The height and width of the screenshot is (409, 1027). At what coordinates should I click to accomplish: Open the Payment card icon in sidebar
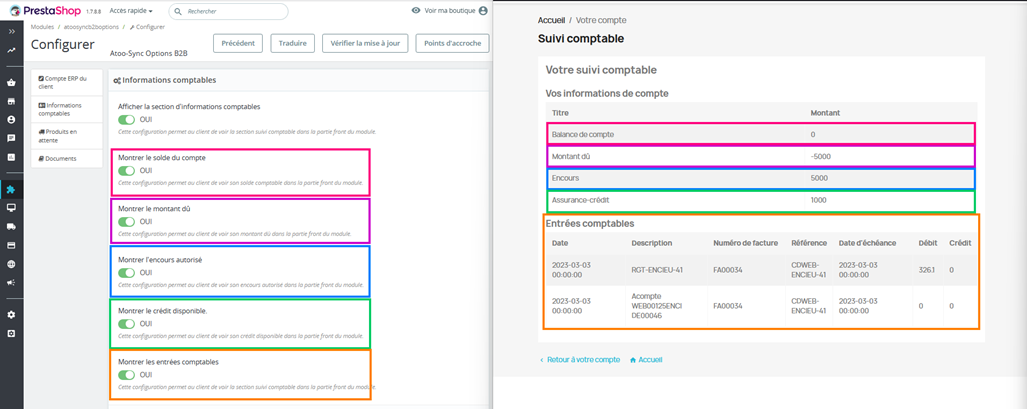[11, 245]
